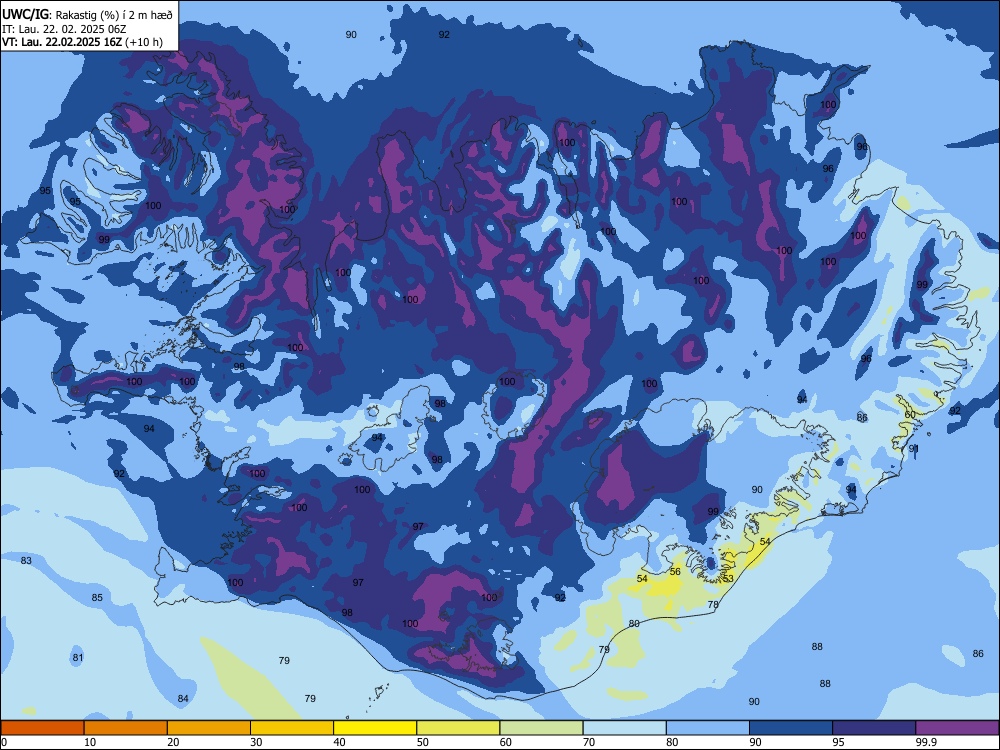Click the legend tick label 50
Image resolution: width=1000 pixels, height=750 pixels.
423,742
